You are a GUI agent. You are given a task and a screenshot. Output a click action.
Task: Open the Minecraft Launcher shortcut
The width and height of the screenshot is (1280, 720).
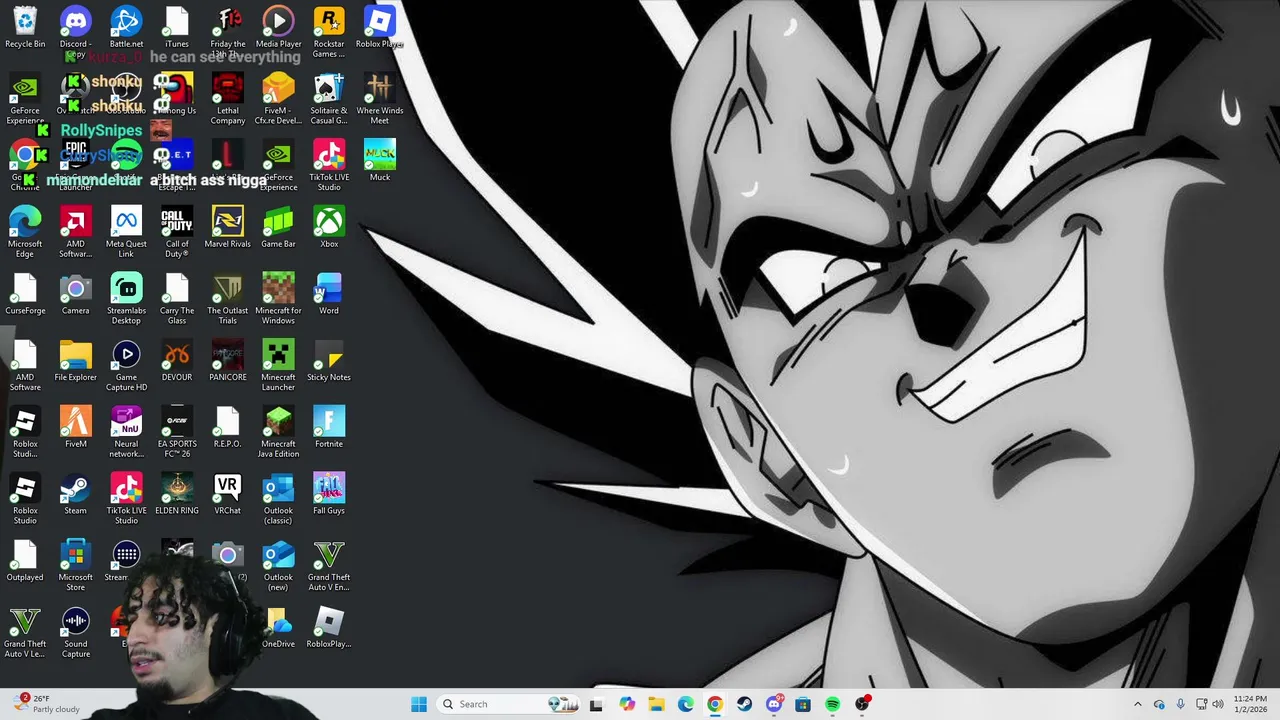(278, 366)
